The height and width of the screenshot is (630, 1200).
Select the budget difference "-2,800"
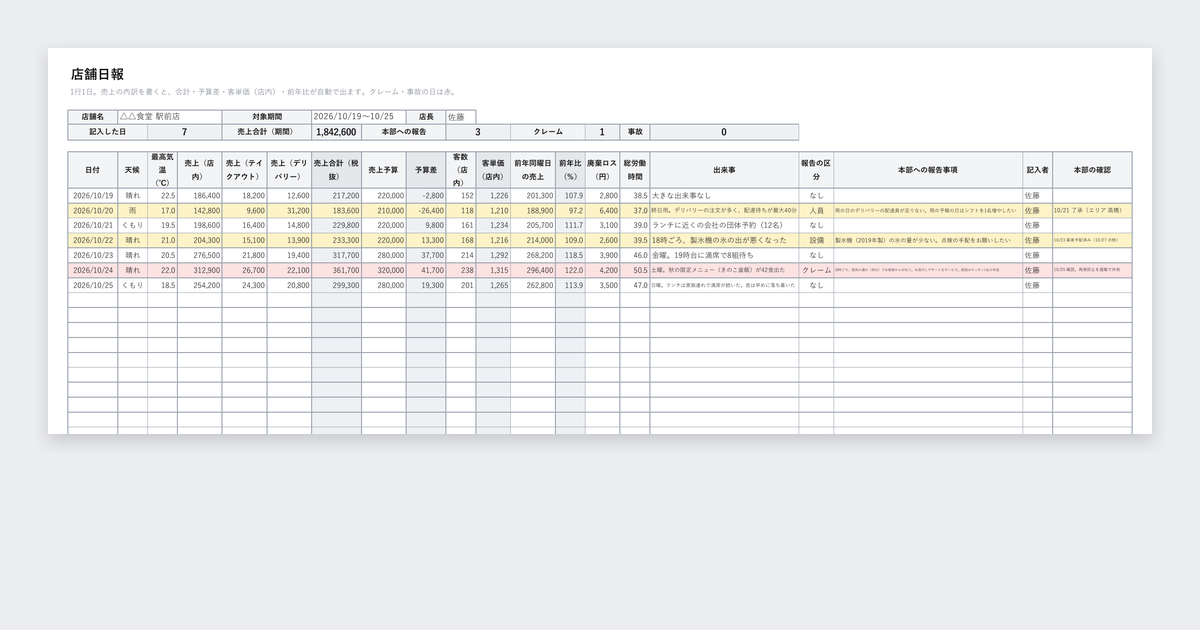[426, 196]
